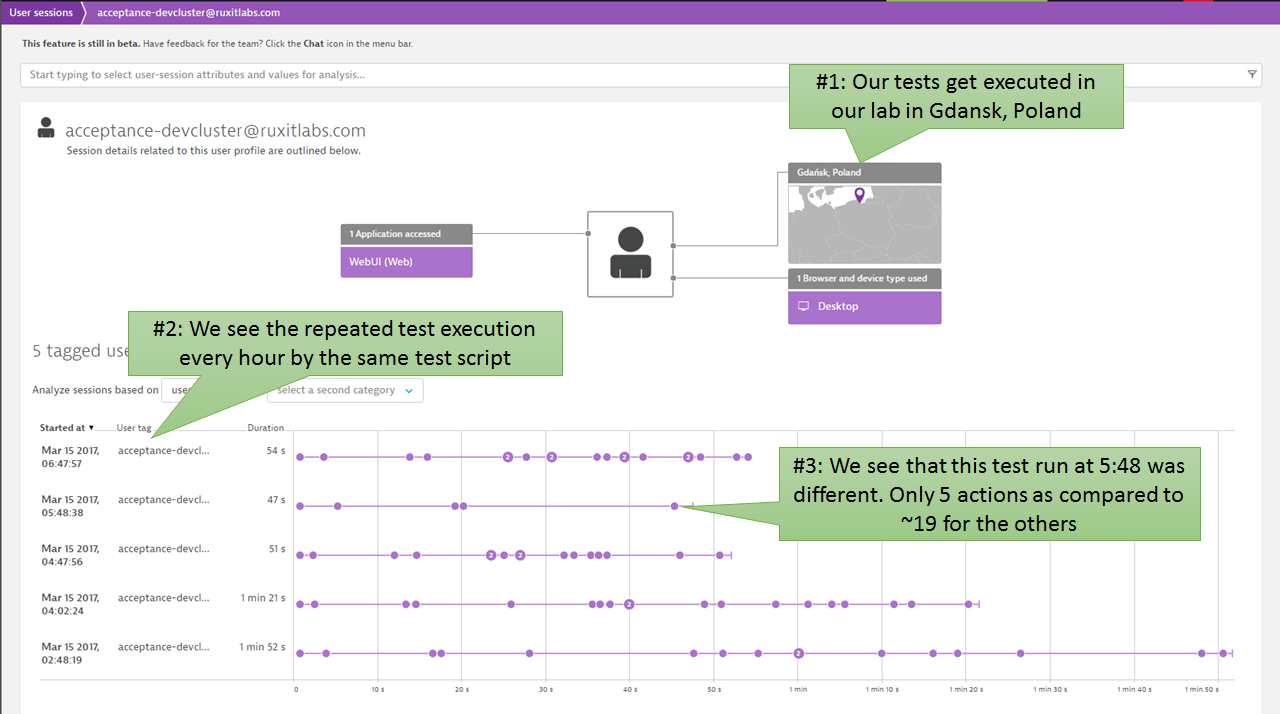Open the Gdańsk, Poland map thumbnail

(x=864, y=224)
